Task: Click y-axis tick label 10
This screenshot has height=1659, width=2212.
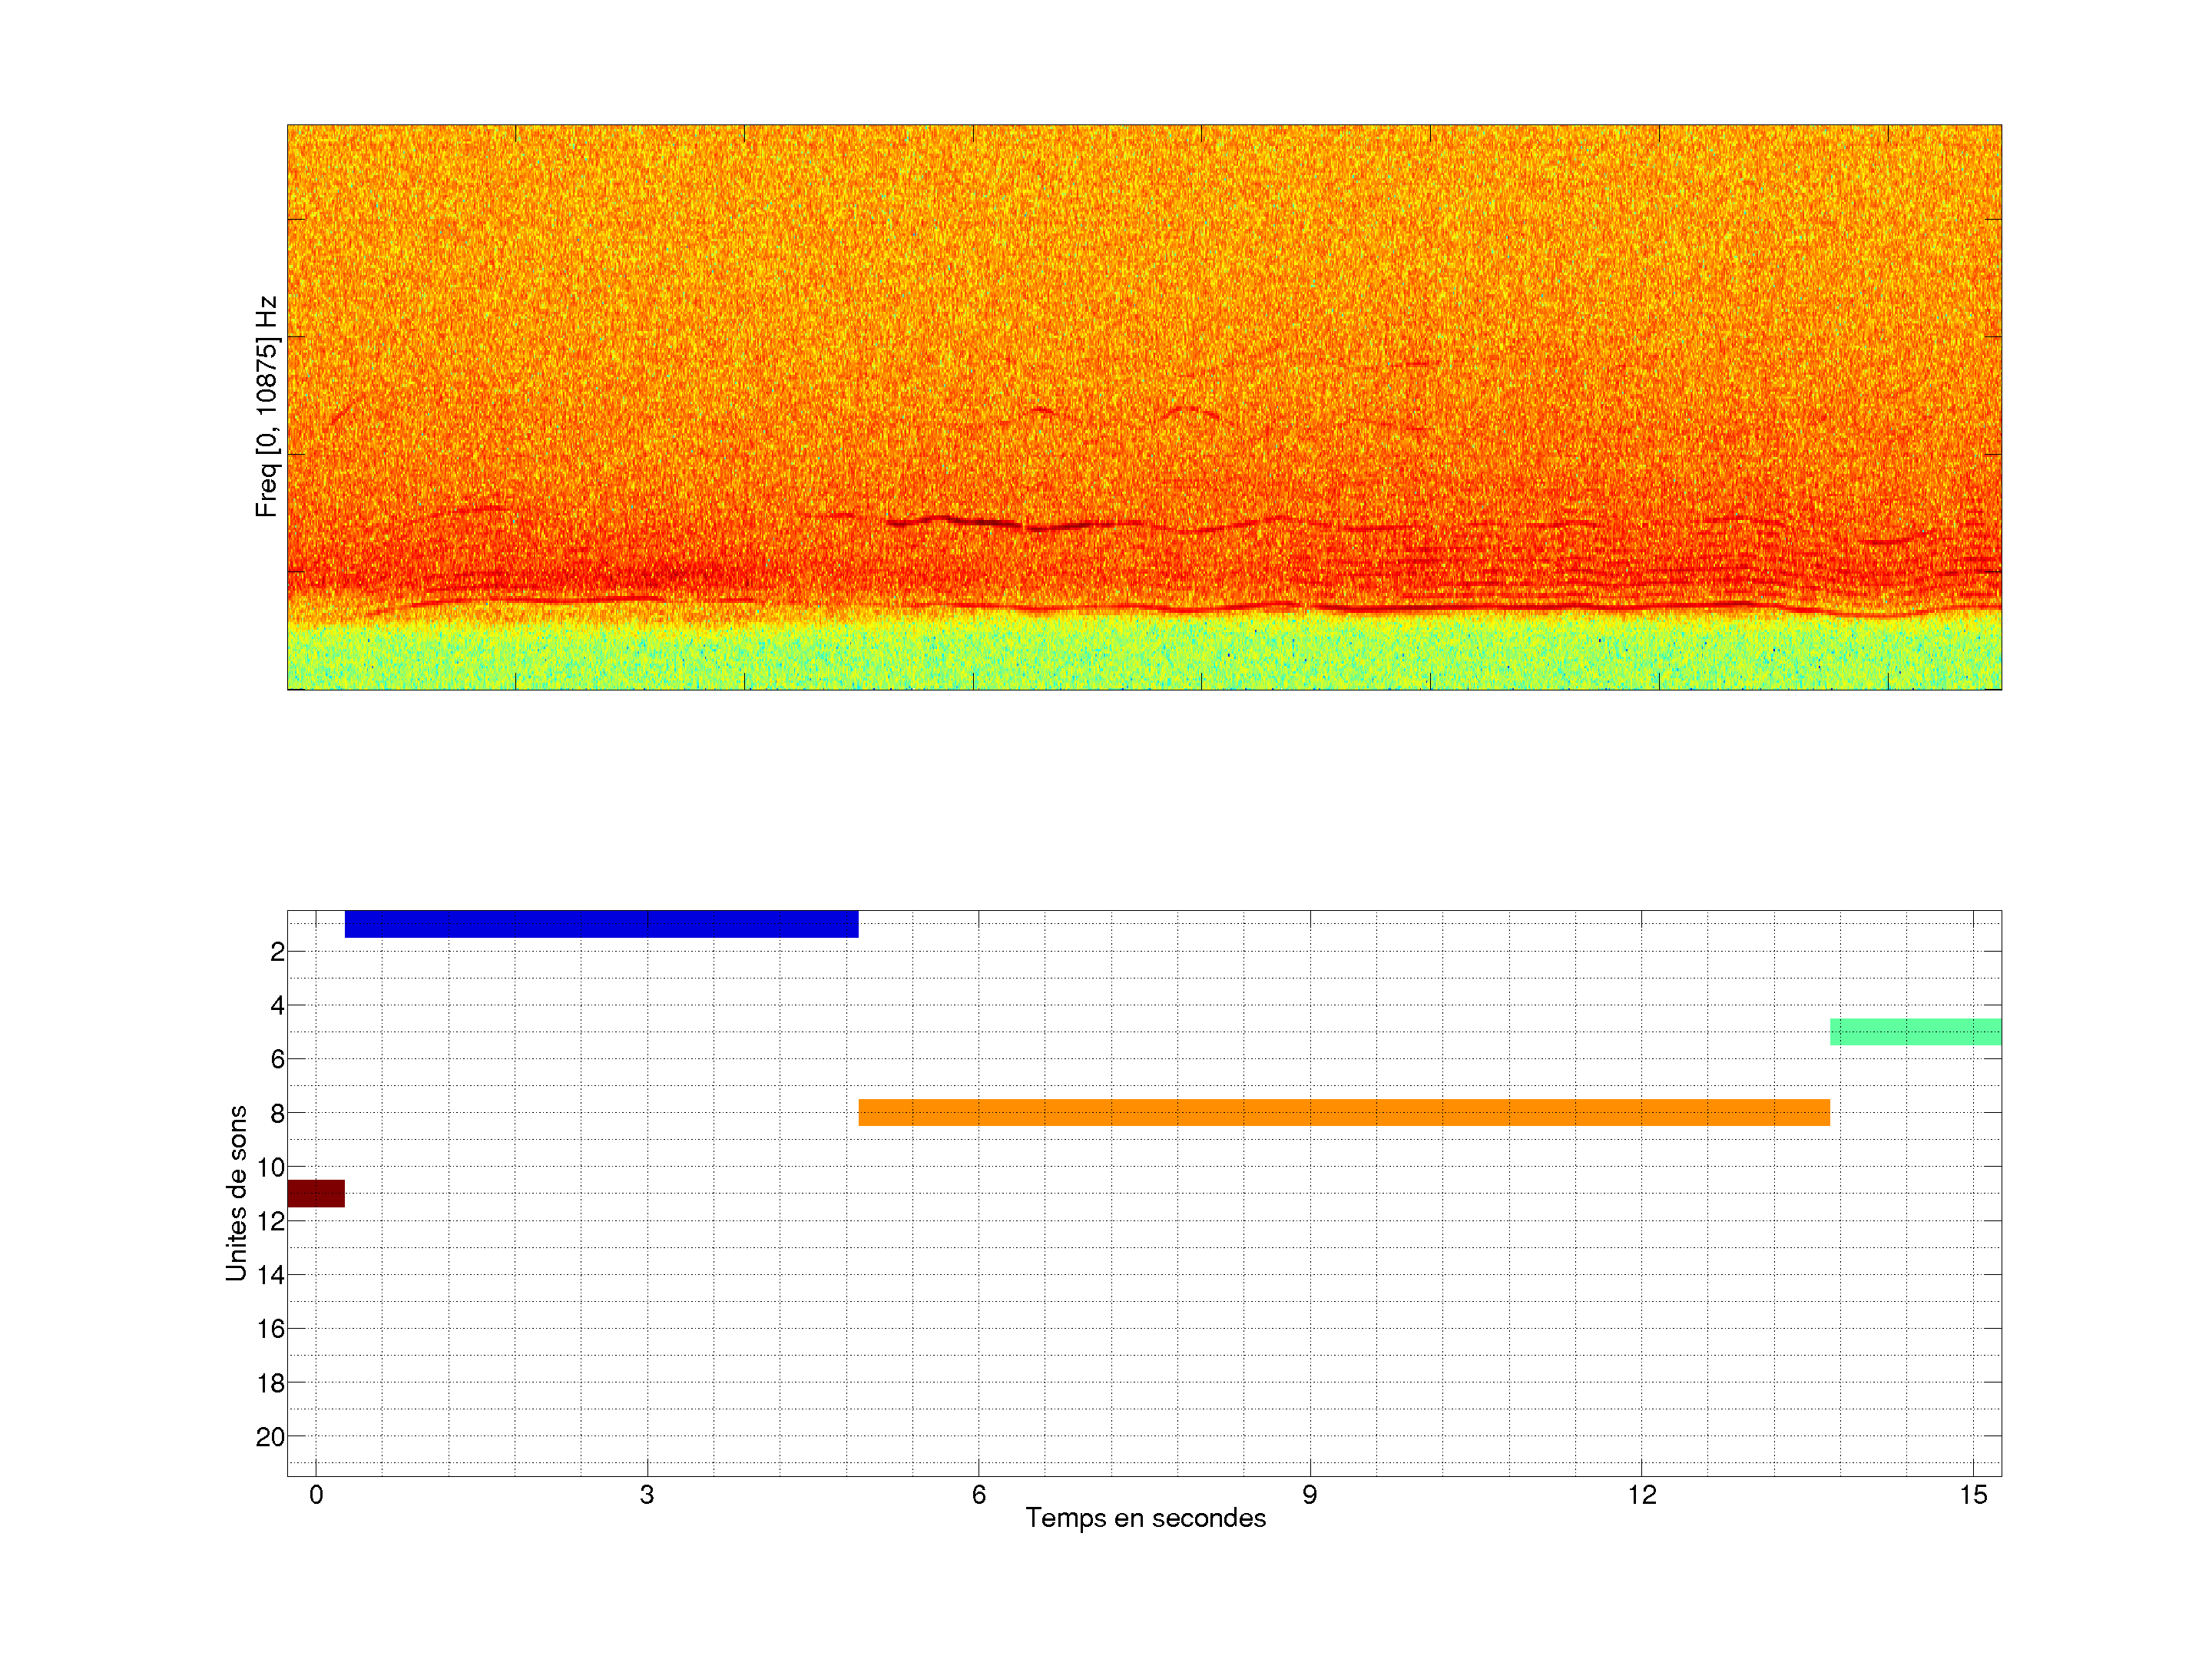Action: point(271,1167)
